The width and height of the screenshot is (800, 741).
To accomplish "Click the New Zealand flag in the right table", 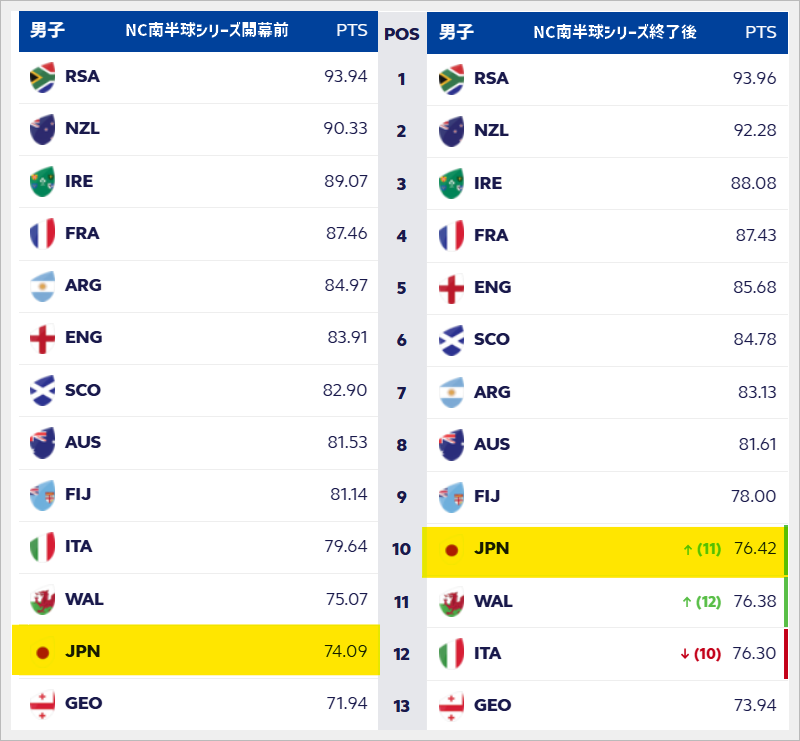I will [452, 131].
